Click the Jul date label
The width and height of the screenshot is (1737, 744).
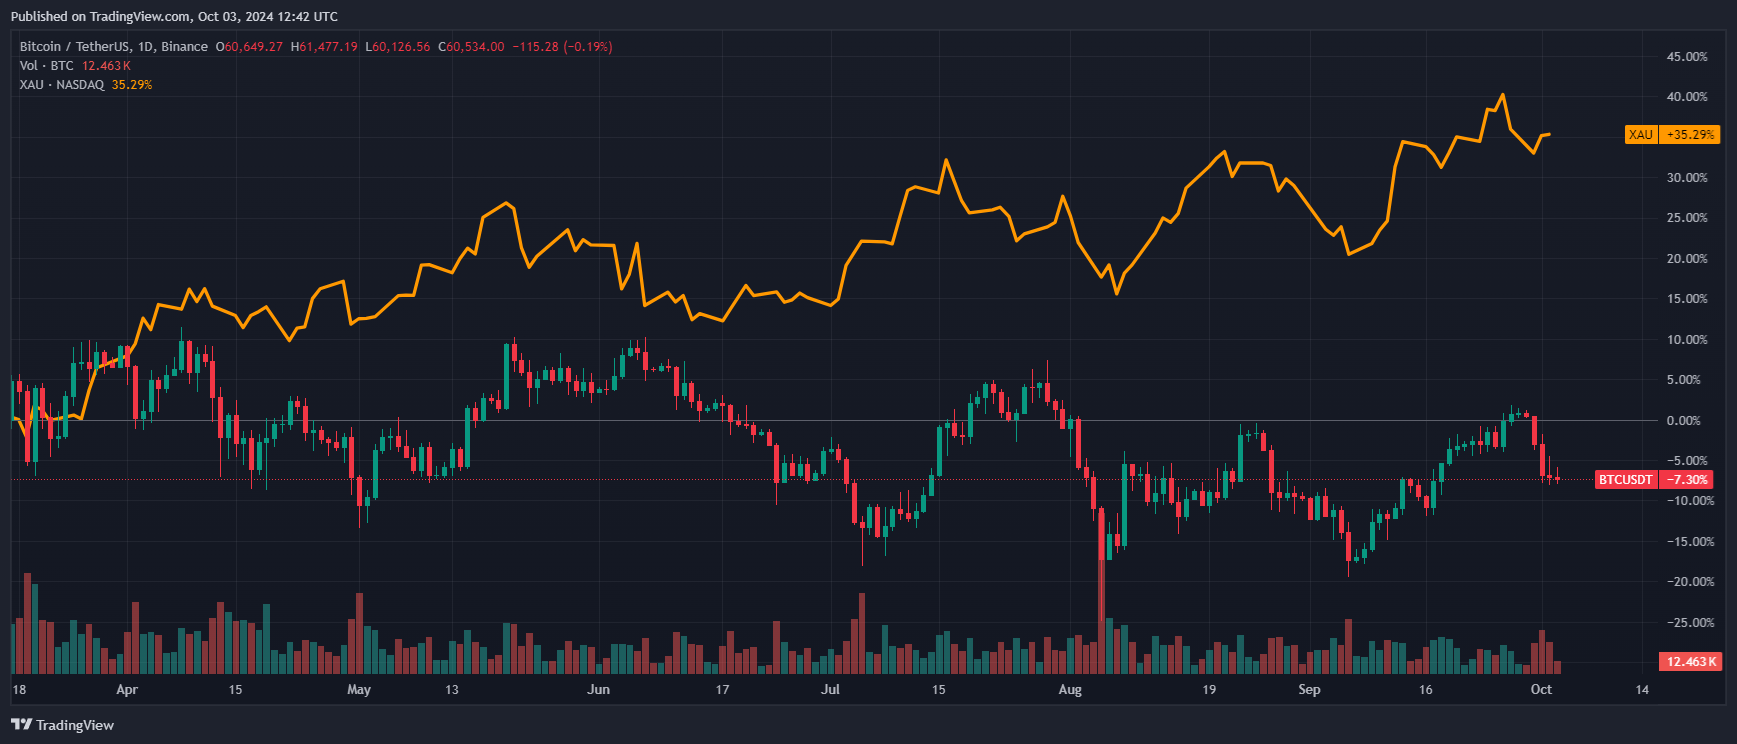[830, 690]
